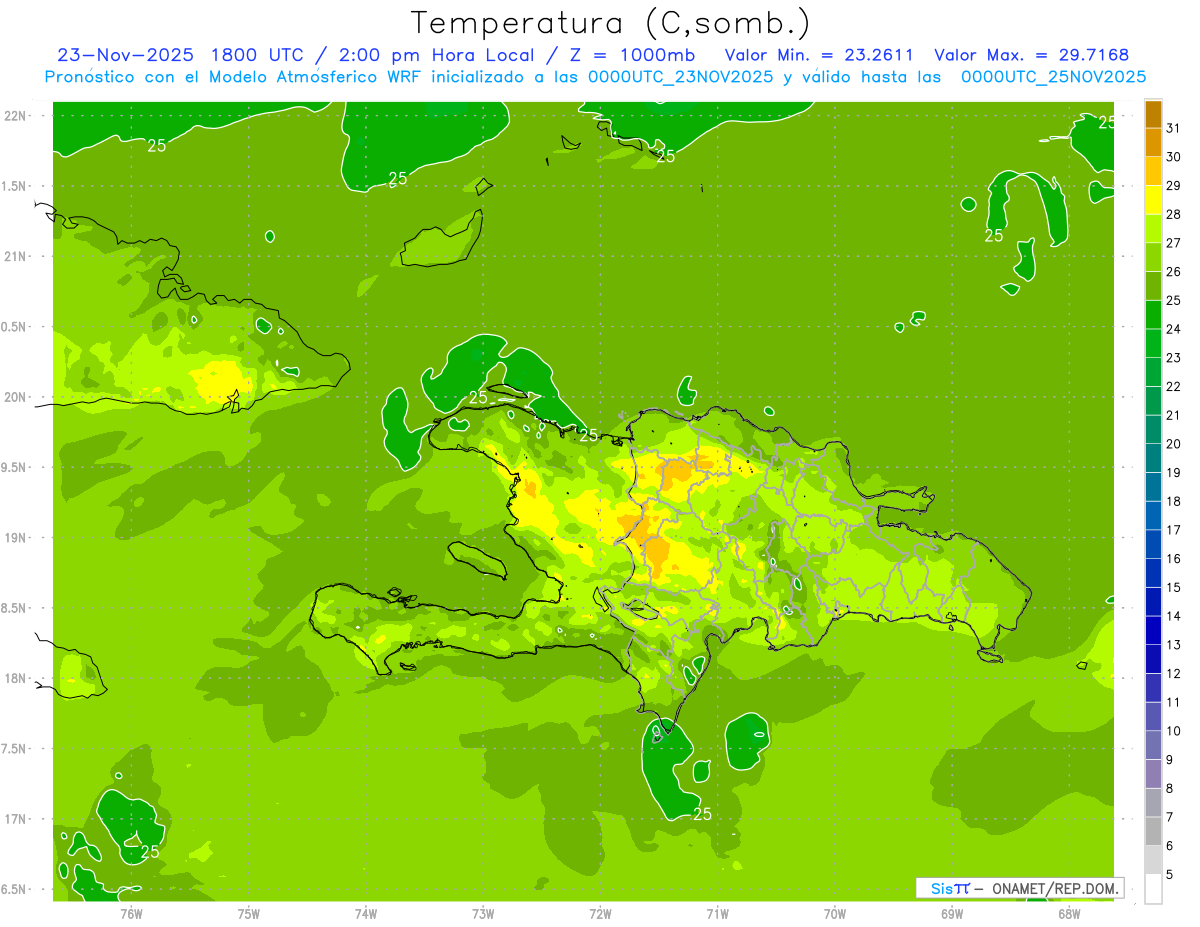Click the '69W' longitude axis label

coord(952,913)
